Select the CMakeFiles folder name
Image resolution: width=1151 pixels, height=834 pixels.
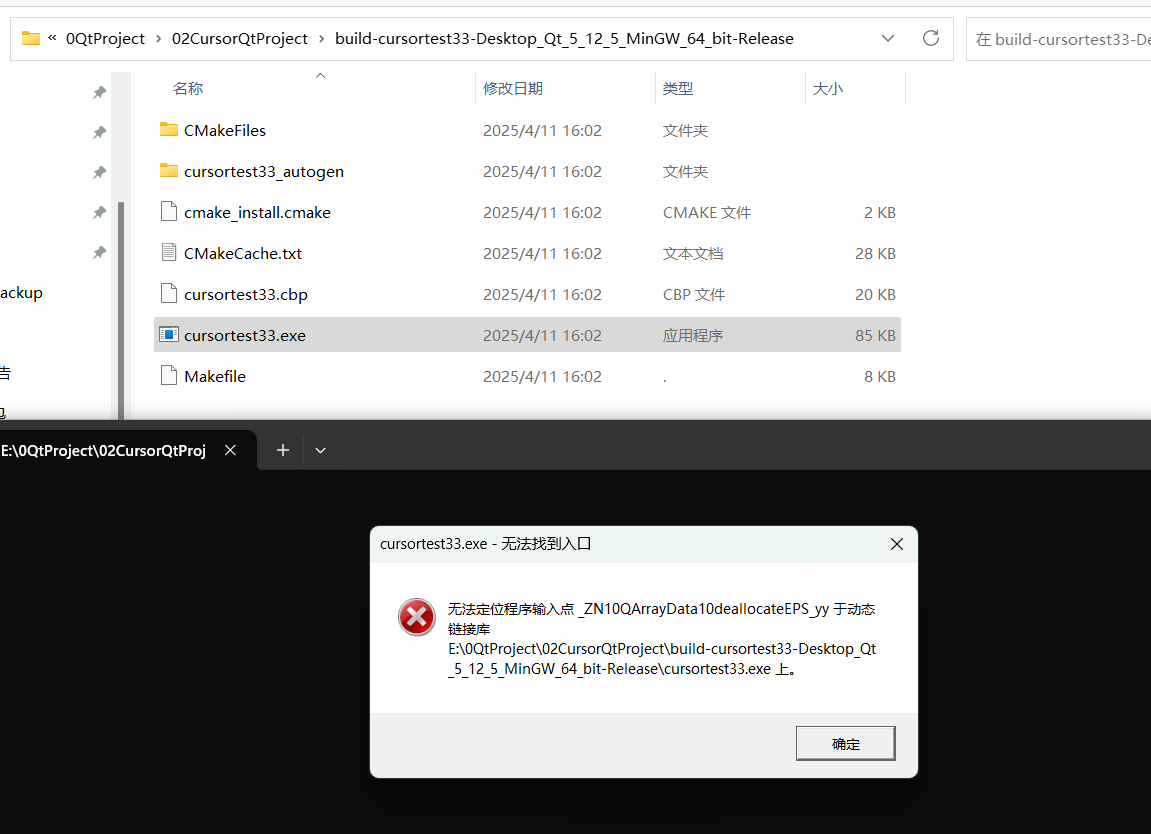[225, 130]
